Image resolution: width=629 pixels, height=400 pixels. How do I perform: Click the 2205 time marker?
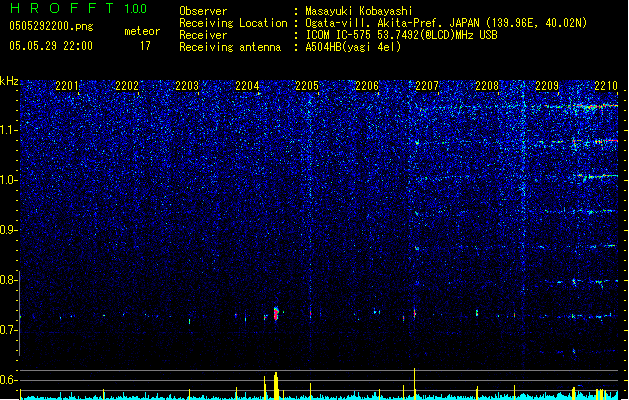click(x=307, y=86)
